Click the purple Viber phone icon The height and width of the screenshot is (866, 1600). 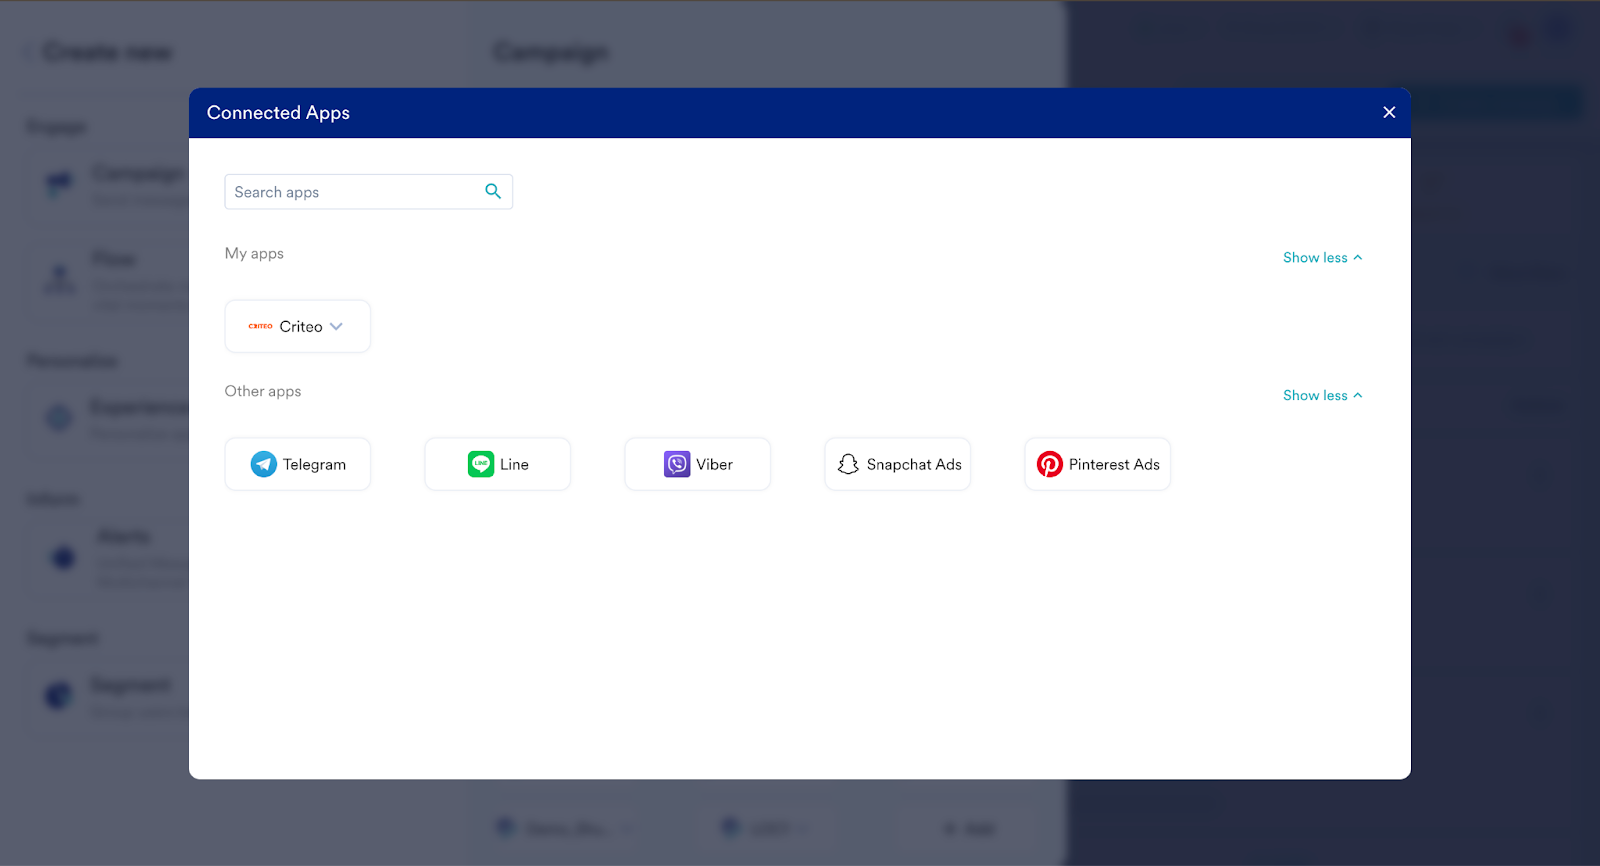click(677, 464)
